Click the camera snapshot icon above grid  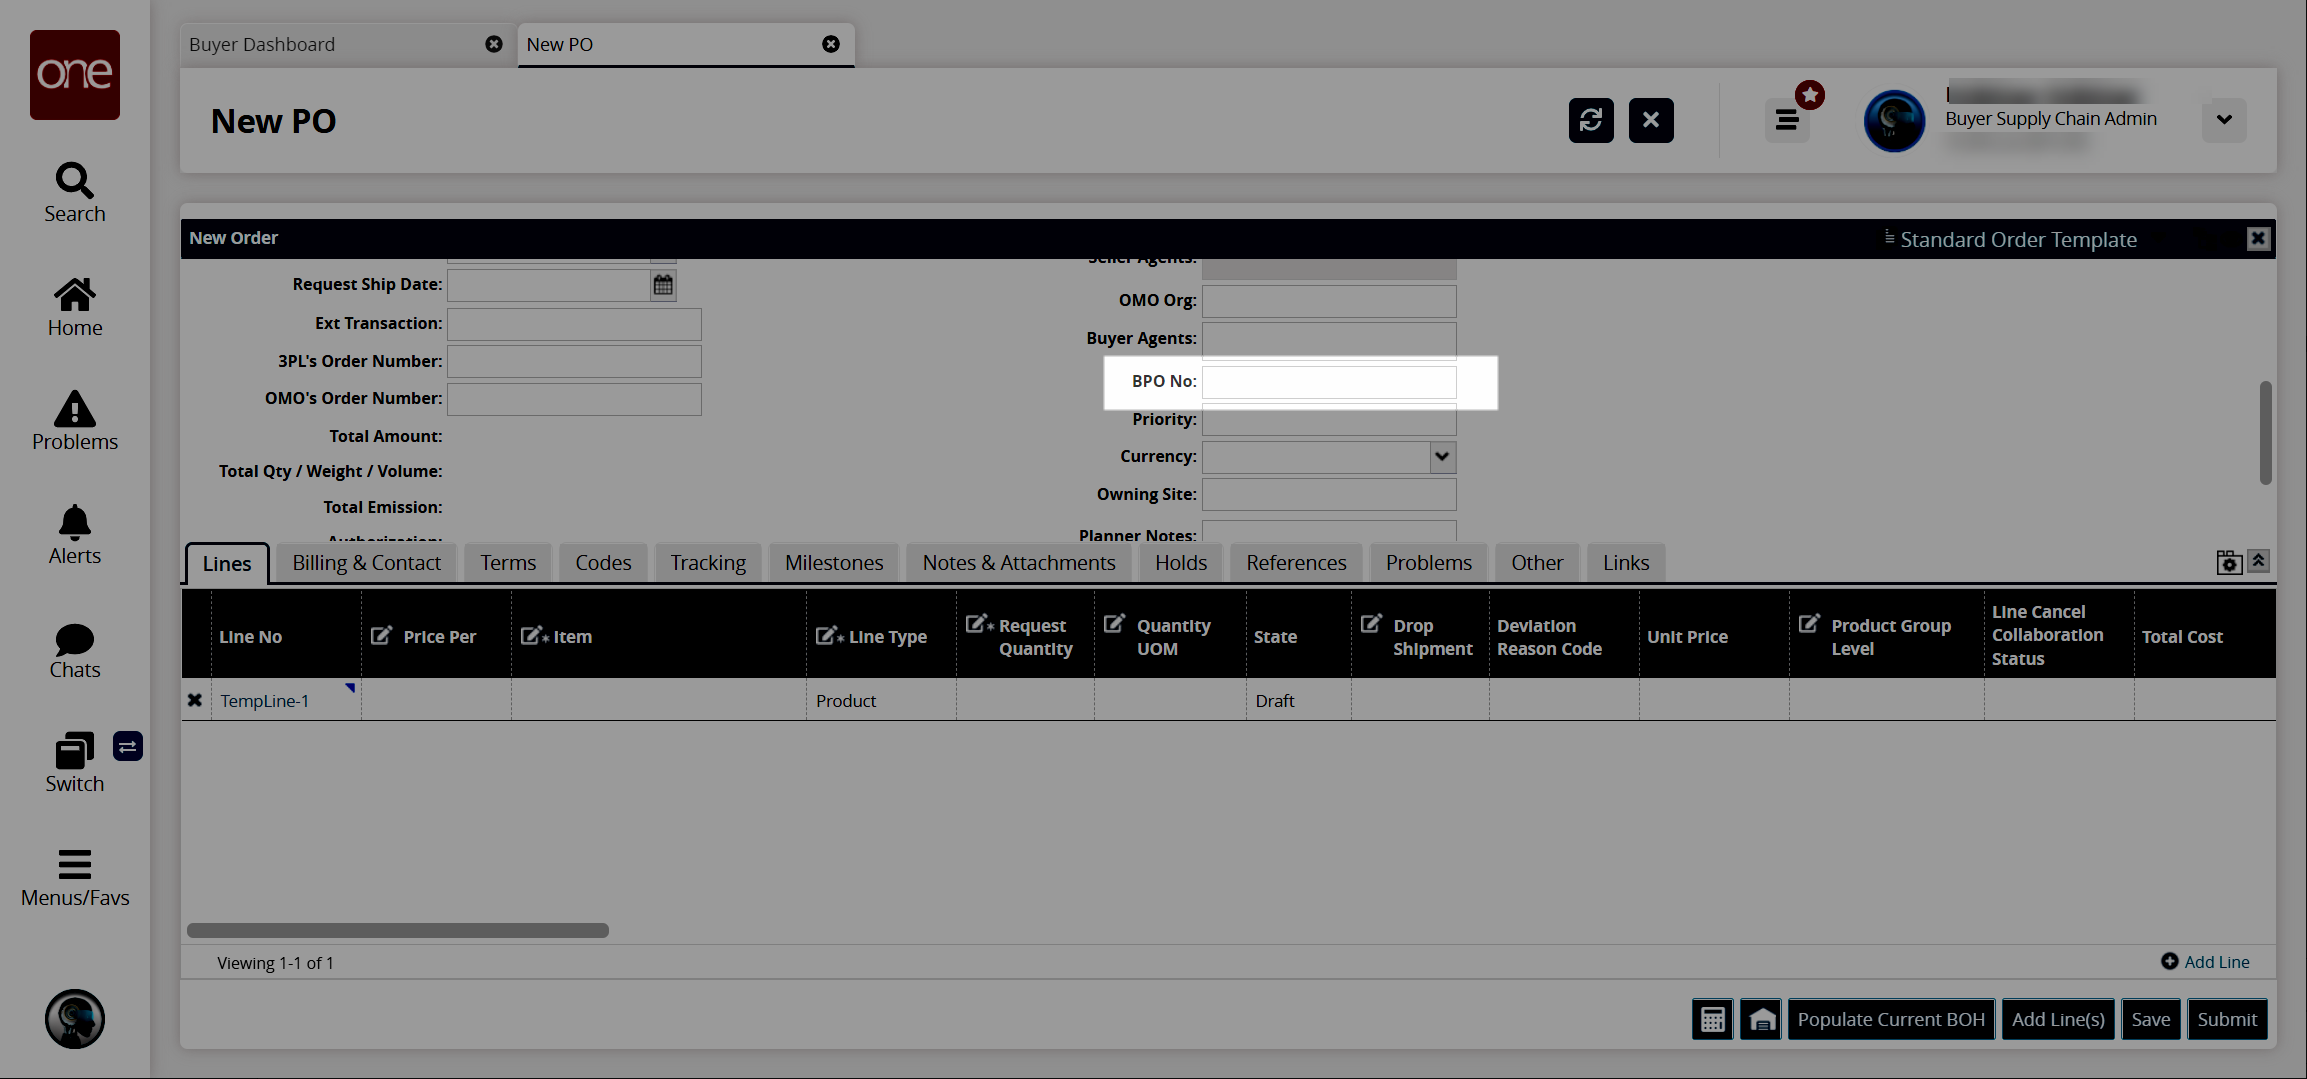[2228, 562]
